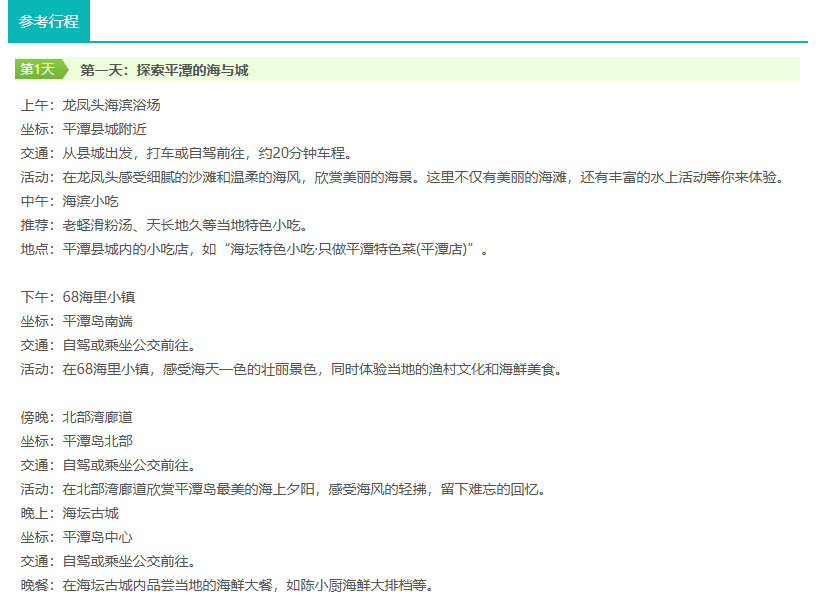The image size is (831, 601).
Task: Click the 交通 line under 海坛古城
Action: [x=109, y=561]
